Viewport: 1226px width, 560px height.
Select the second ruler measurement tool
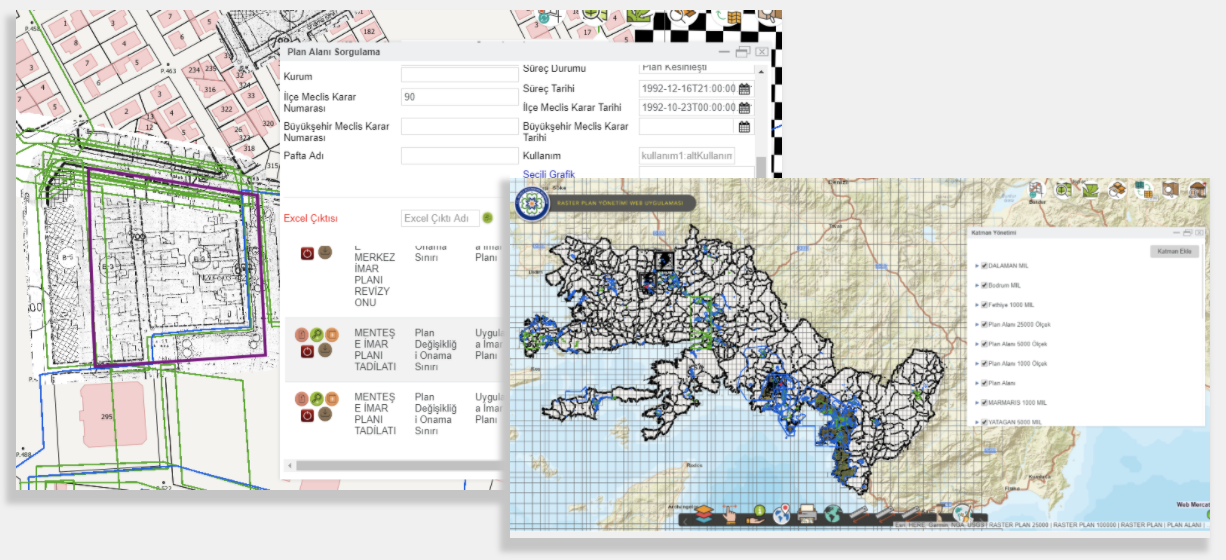(x=885, y=514)
